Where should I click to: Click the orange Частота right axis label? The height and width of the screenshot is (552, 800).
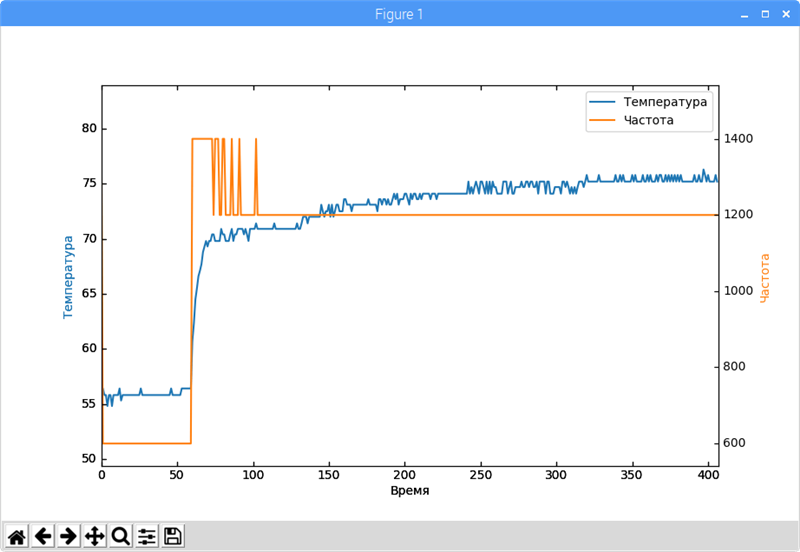coord(765,277)
